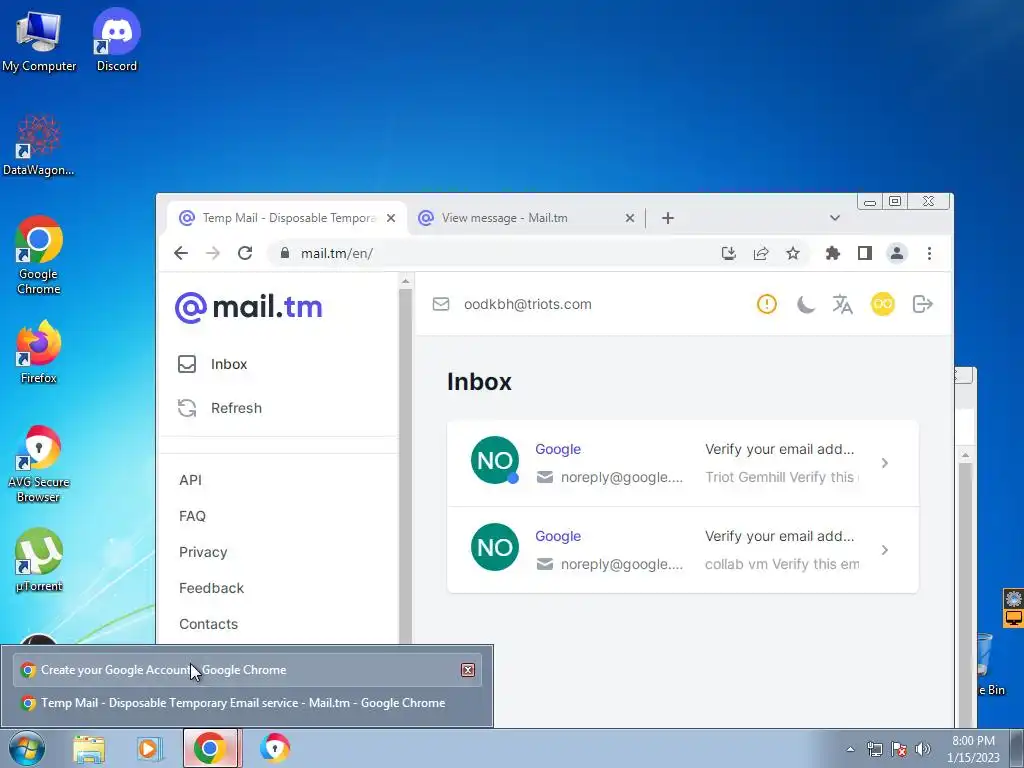Bookmark this page with the star

point(793,253)
